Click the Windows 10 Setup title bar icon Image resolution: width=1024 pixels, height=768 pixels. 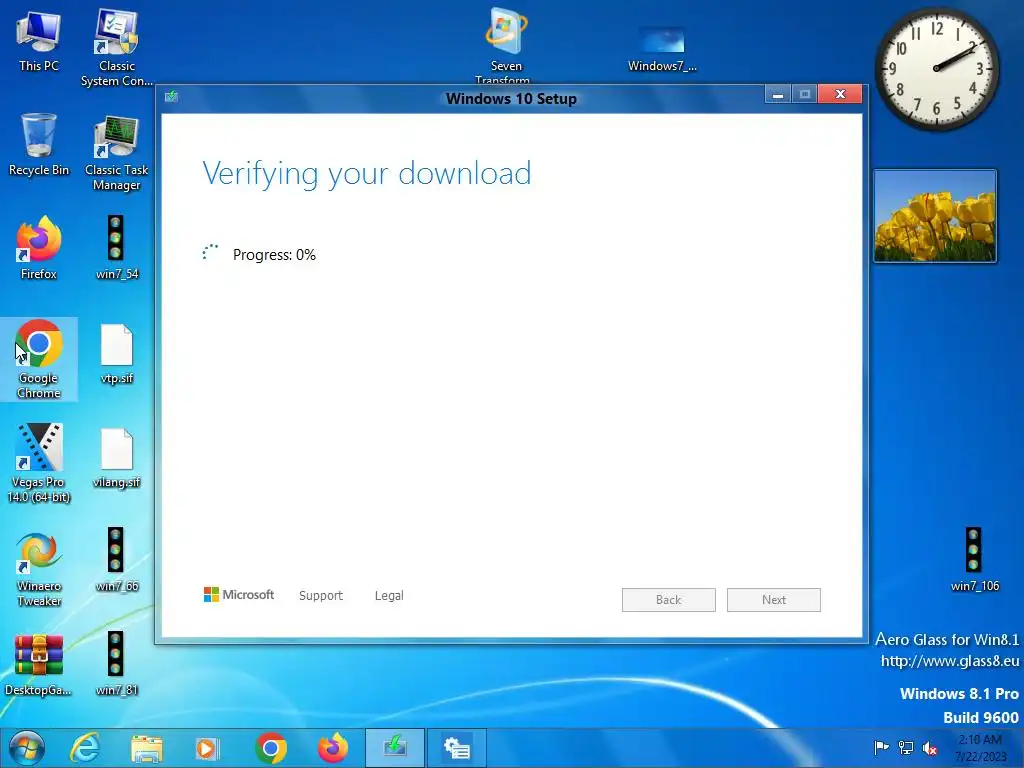tap(171, 97)
